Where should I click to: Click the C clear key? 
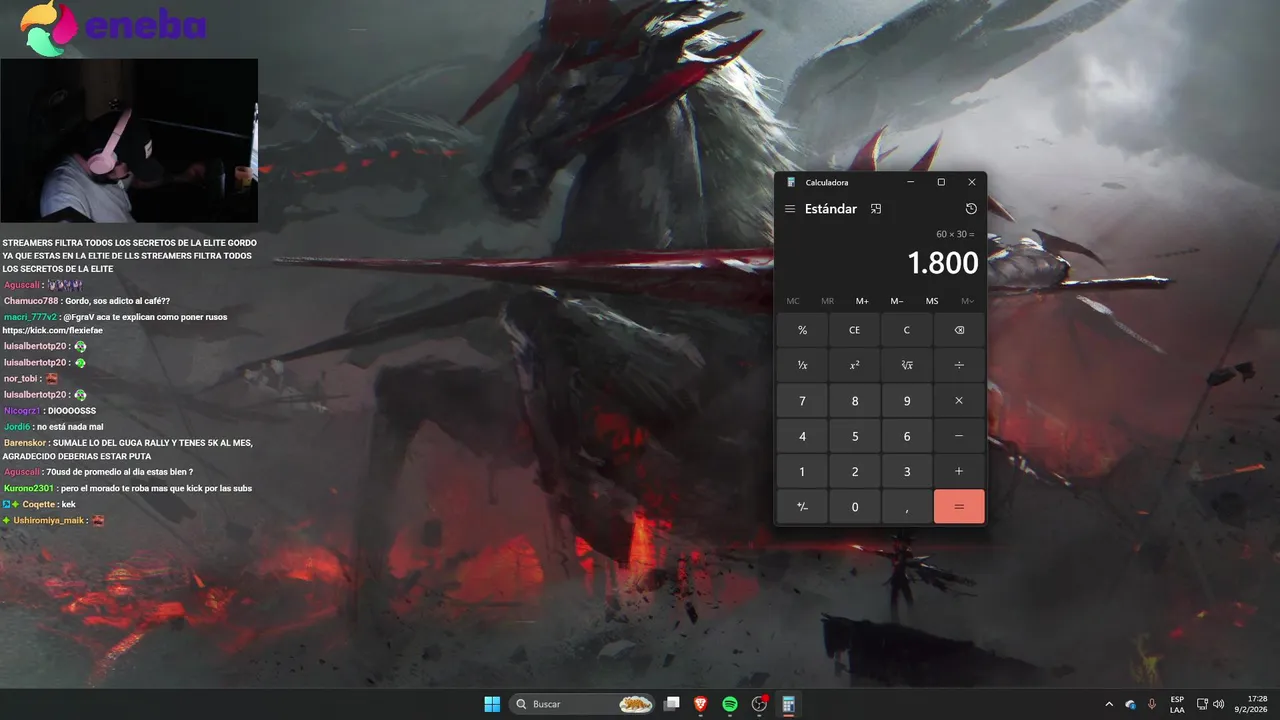tap(907, 330)
